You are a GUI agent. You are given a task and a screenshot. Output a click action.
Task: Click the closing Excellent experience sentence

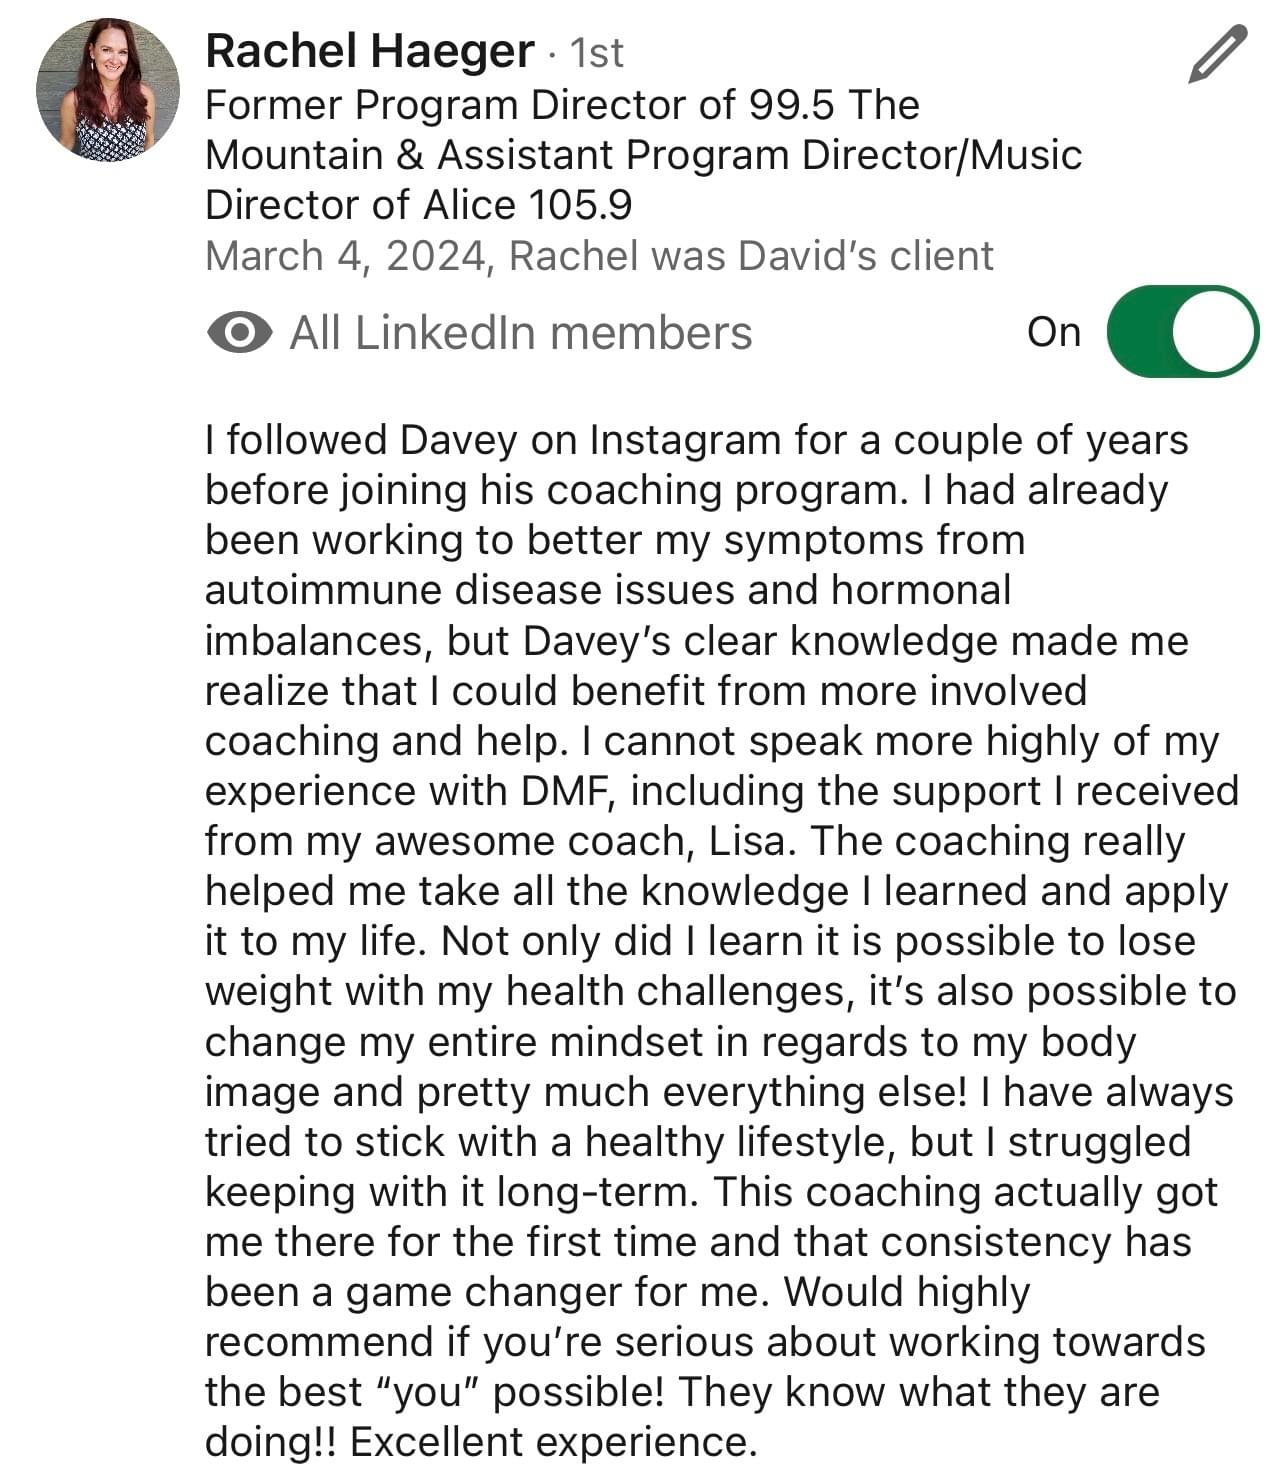[x=552, y=1442]
